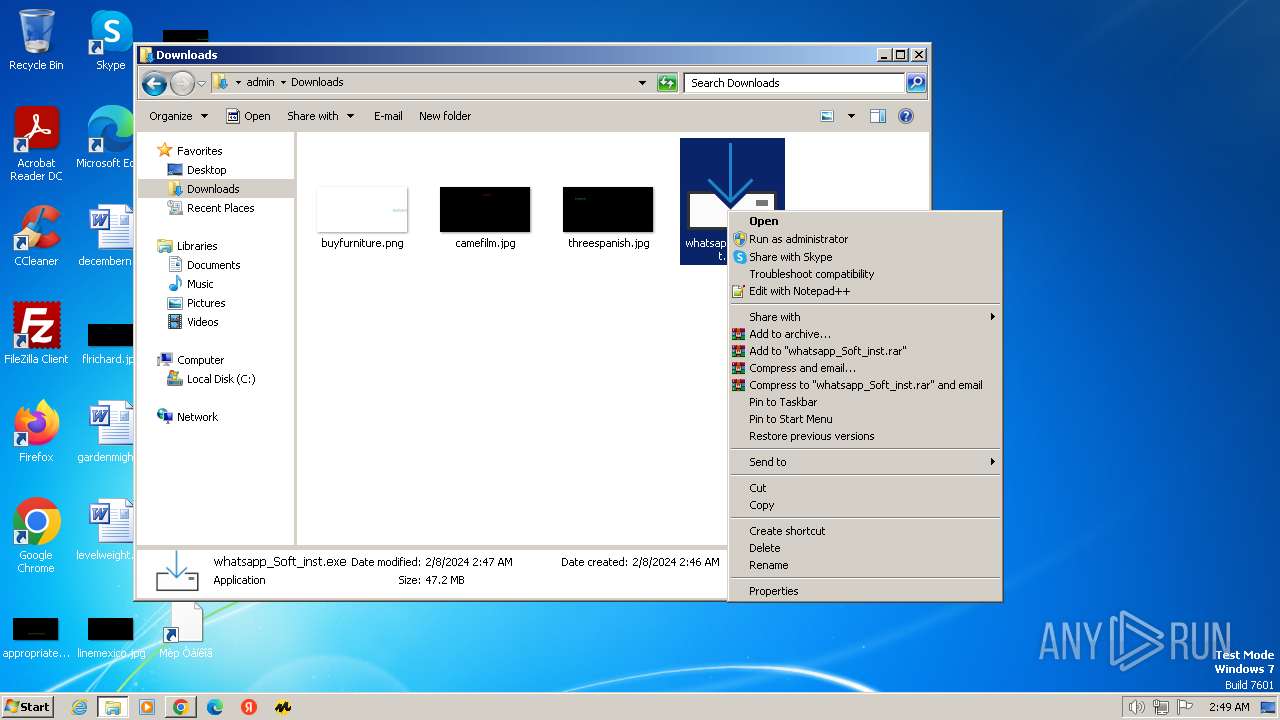Choose Share with Skype
The image size is (1280, 720).
[865, 257]
